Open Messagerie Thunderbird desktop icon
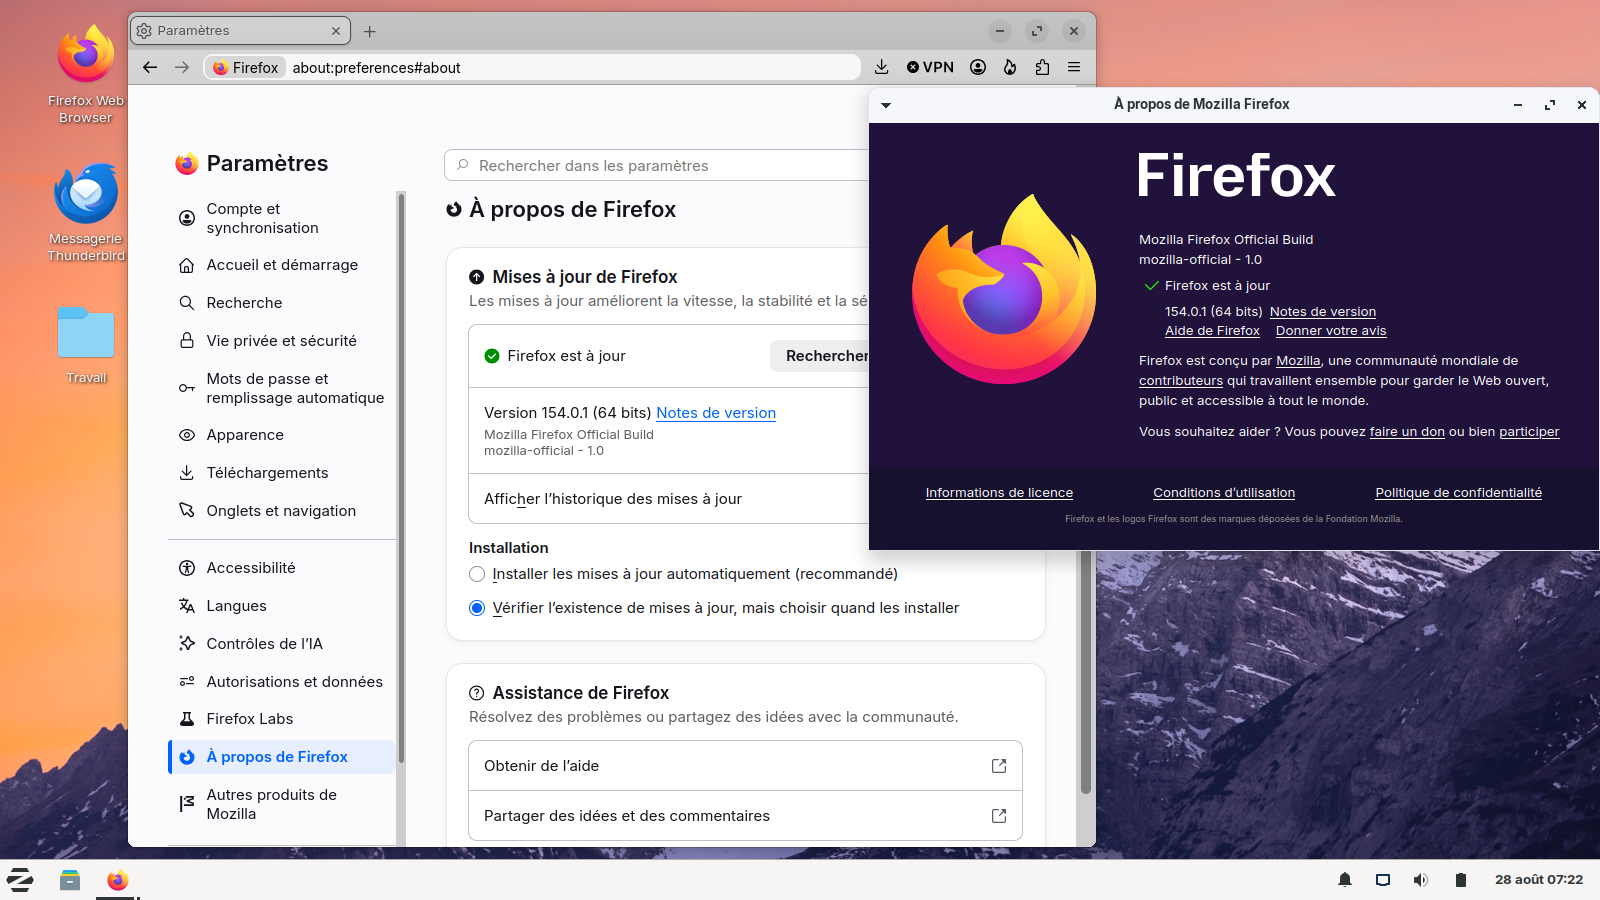Image resolution: width=1600 pixels, height=900 pixels. [86, 213]
